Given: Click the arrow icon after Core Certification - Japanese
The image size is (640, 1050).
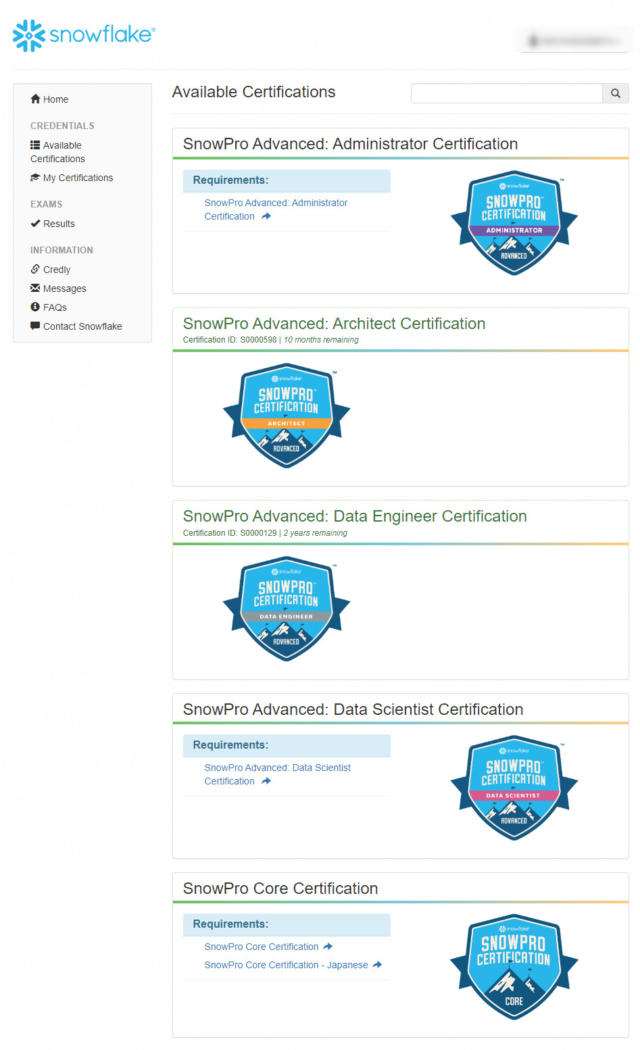Looking at the screenshot, I should pos(378,965).
